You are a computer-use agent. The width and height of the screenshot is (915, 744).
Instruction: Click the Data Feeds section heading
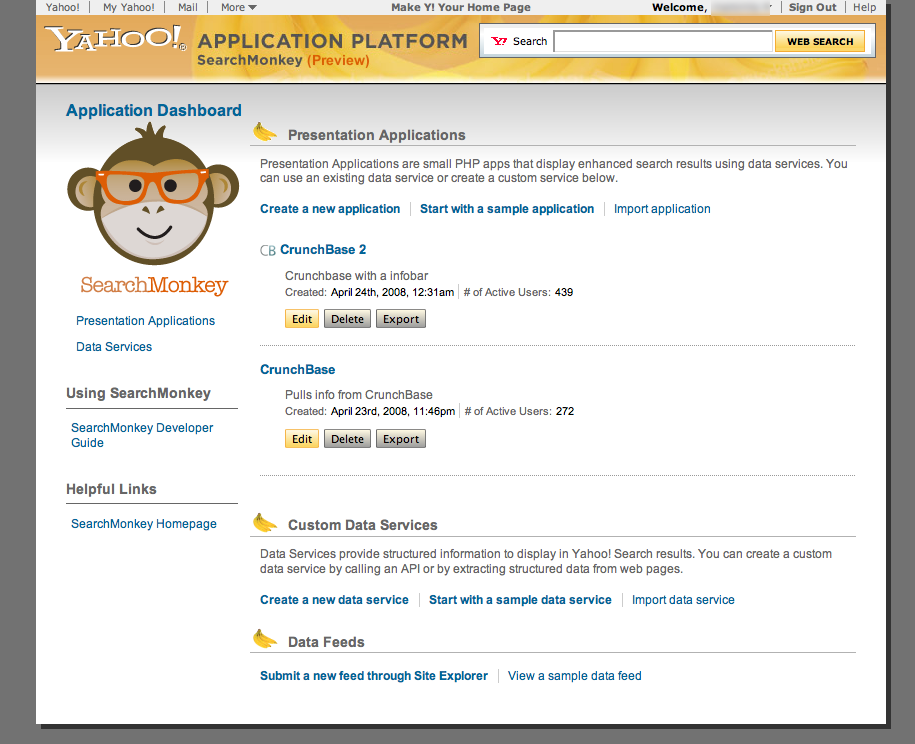(326, 642)
